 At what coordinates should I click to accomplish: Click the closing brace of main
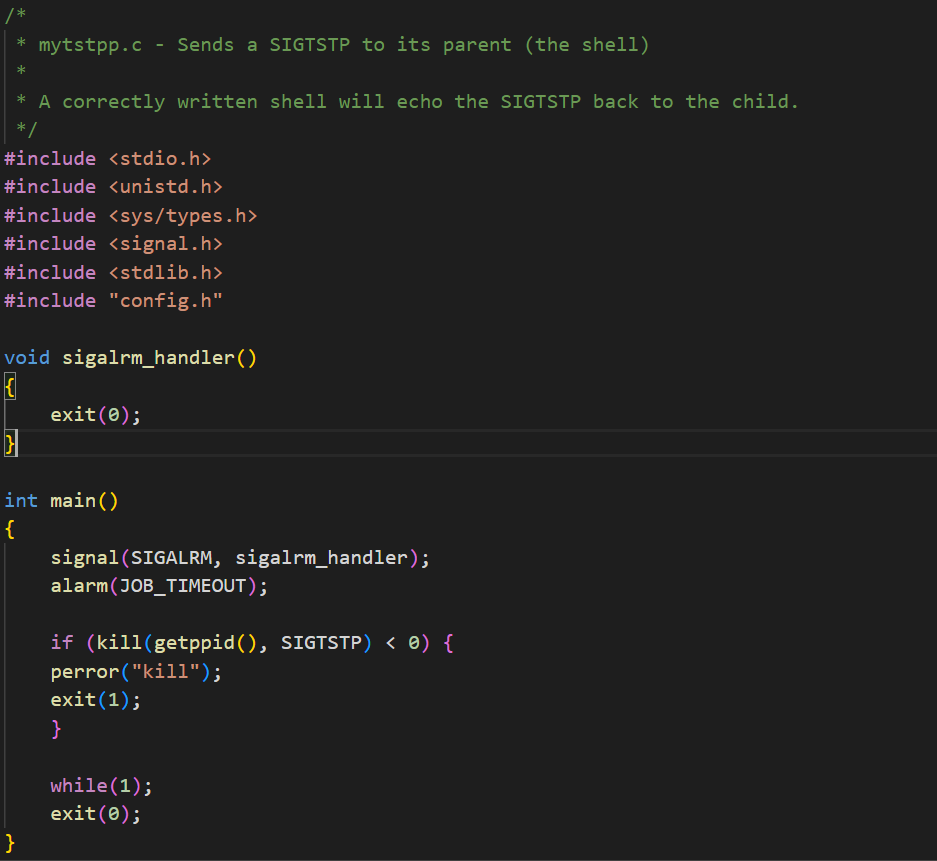click(x=10, y=842)
